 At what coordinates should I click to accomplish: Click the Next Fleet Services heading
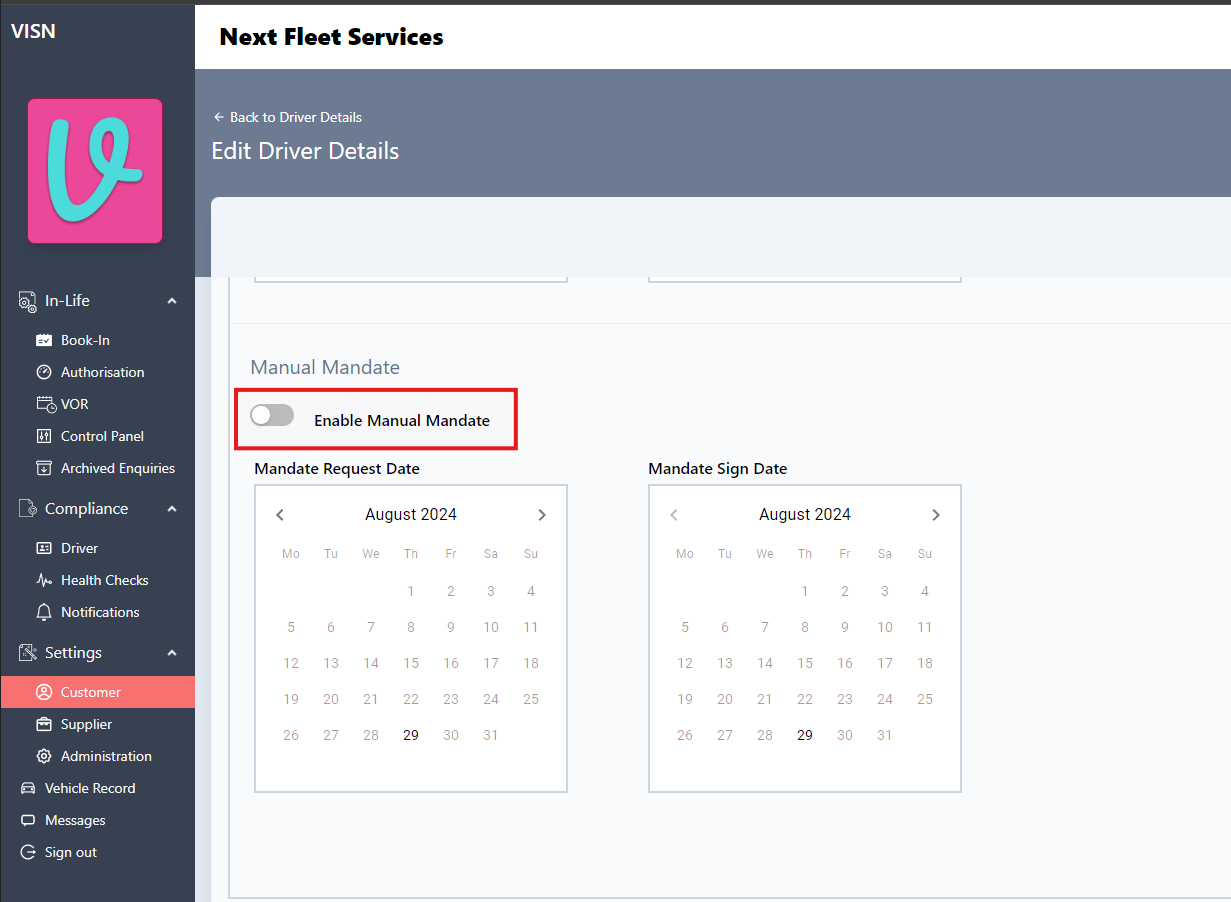click(x=331, y=37)
